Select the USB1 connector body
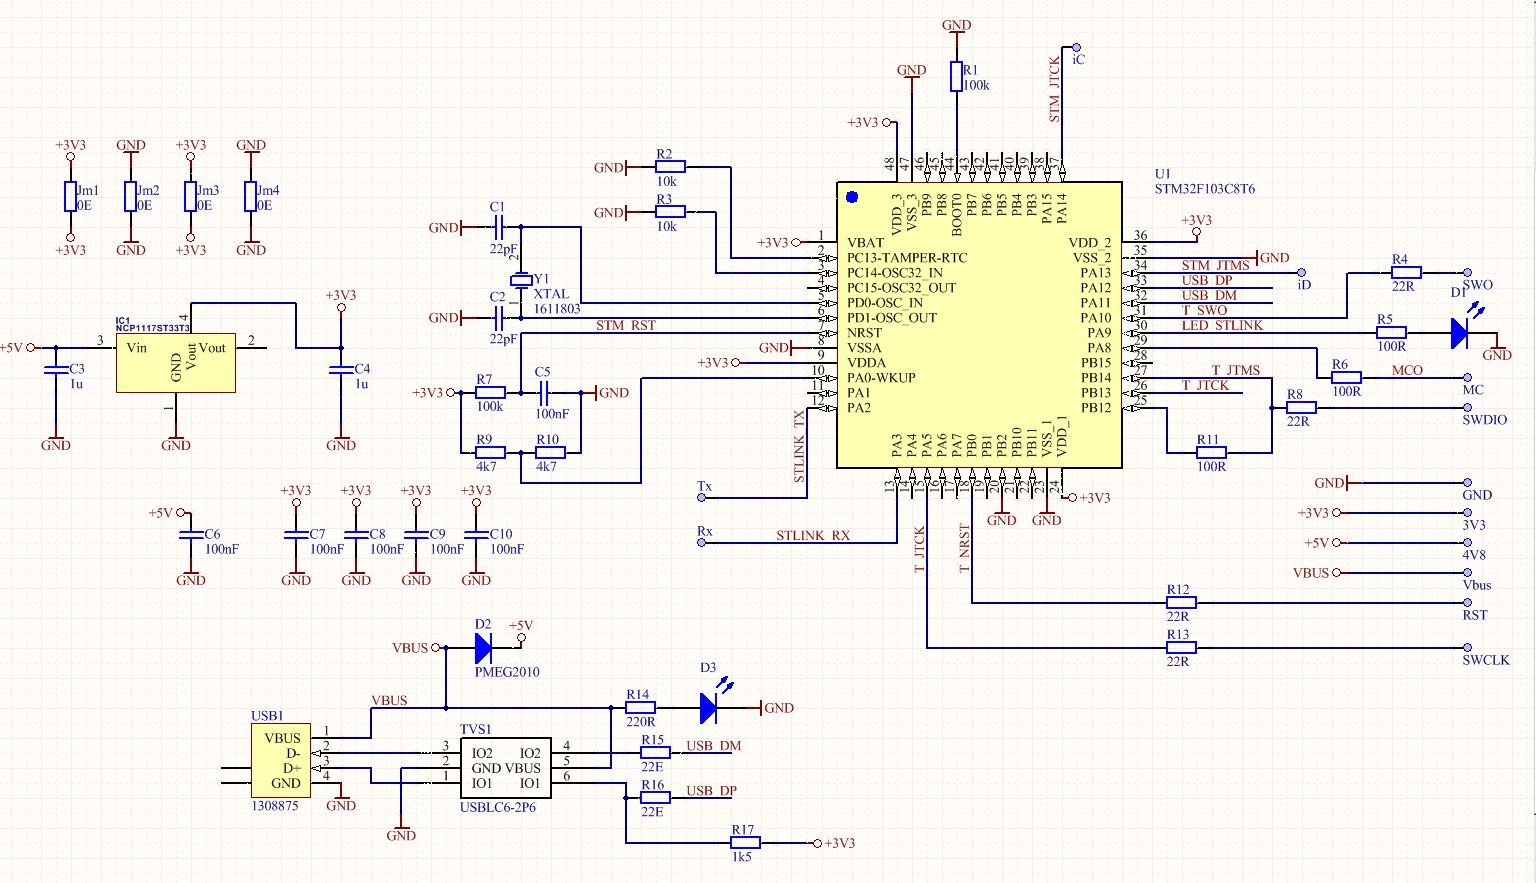 [x=280, y=760]
